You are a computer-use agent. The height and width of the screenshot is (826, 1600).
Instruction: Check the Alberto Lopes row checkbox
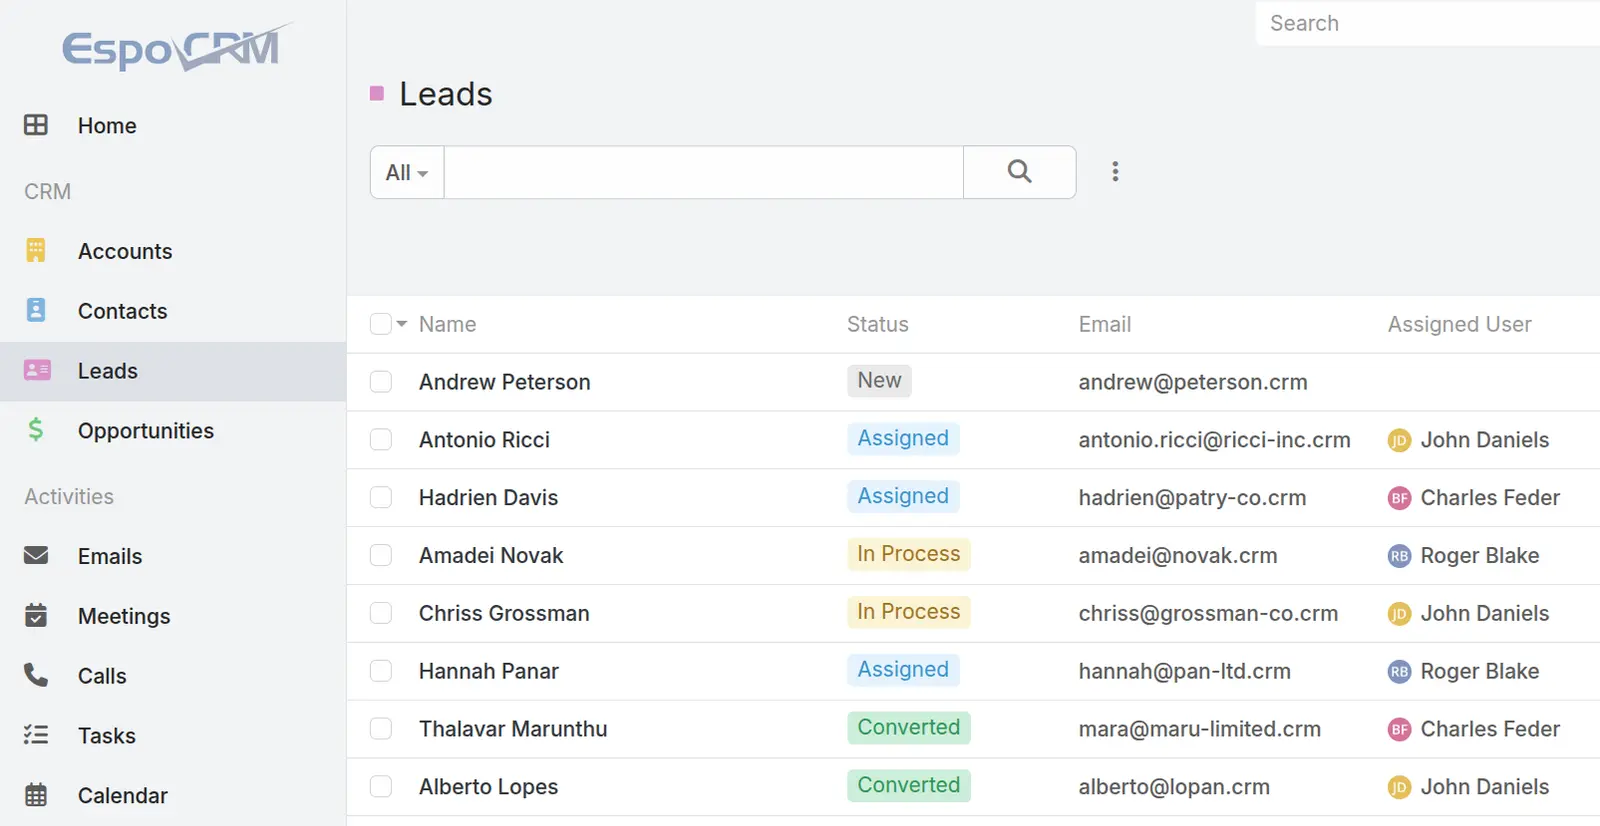(x=381, y=788)
